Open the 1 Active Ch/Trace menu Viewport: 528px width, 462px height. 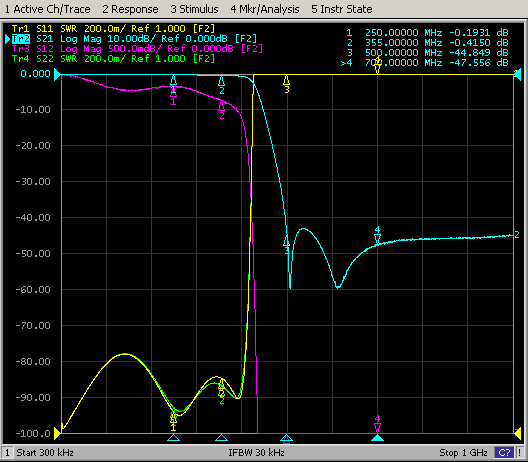(47, 9)
